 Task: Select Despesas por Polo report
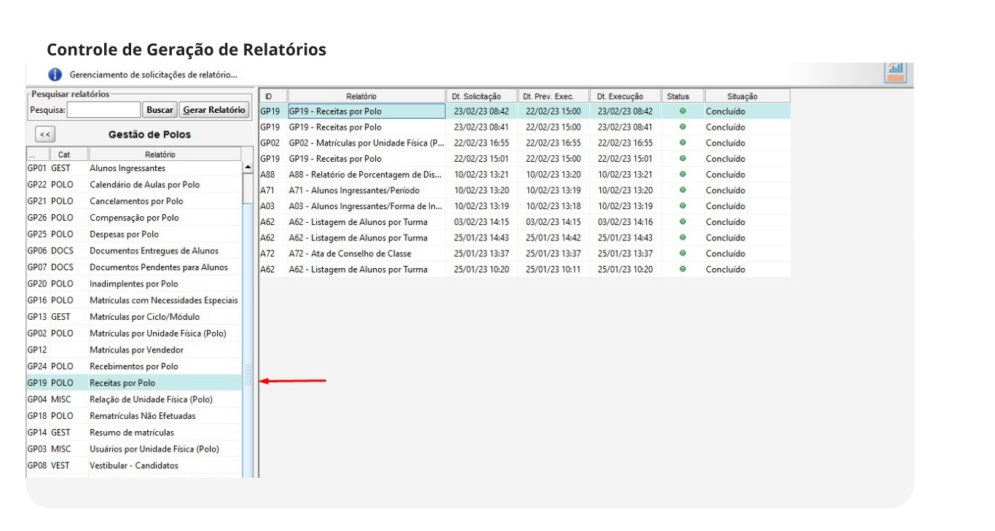(x=134, y=234)
